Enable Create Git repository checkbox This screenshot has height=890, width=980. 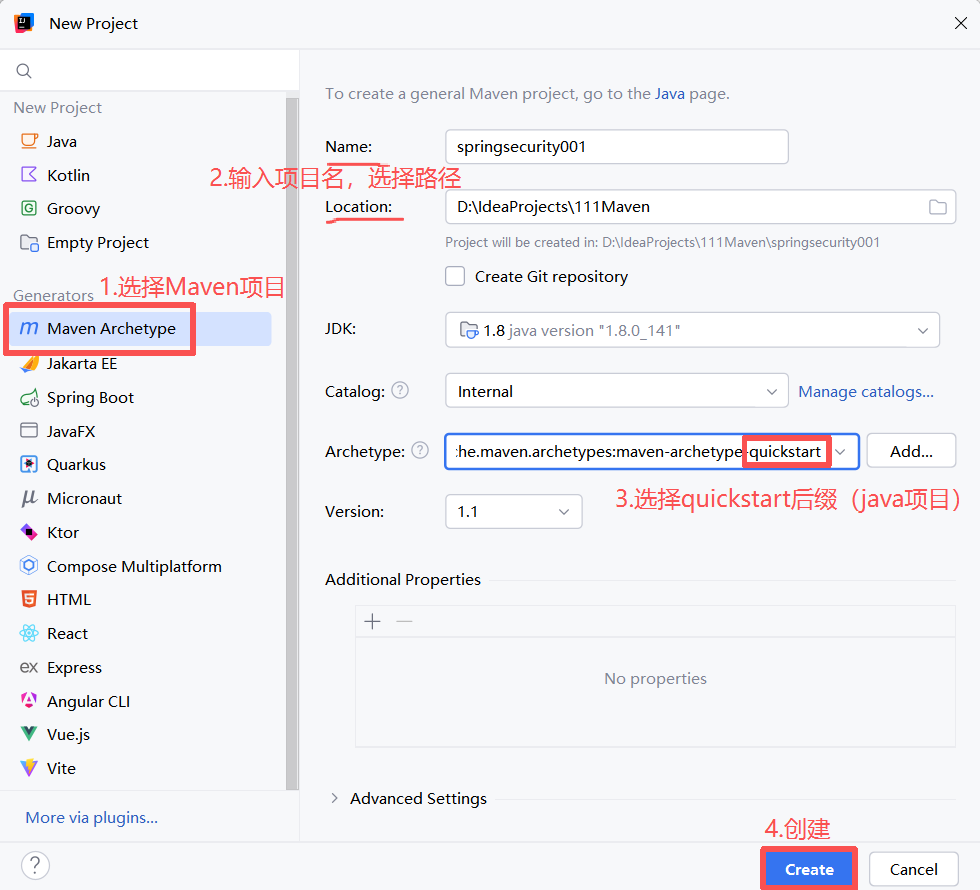[455, 276]
